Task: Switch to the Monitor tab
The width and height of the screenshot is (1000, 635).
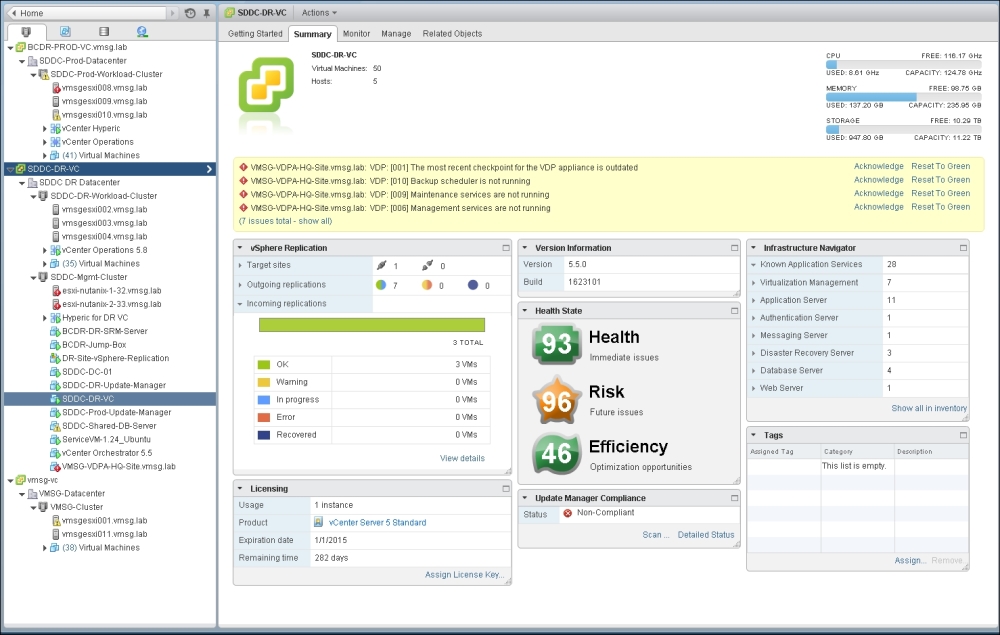Action: pyautogui.click(x=356, y=34)
